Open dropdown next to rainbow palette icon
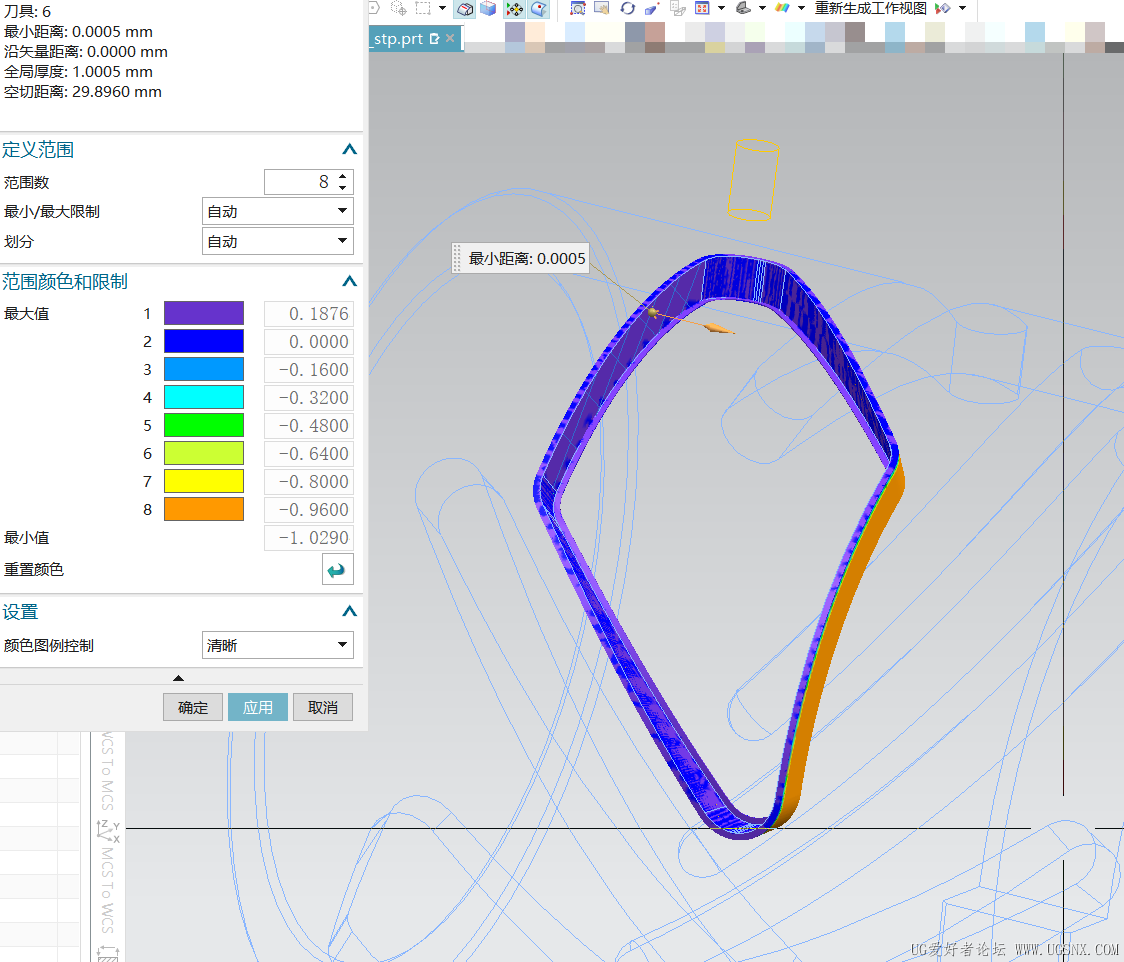This screenshot has height=962, width=1124. click(801, 9)
